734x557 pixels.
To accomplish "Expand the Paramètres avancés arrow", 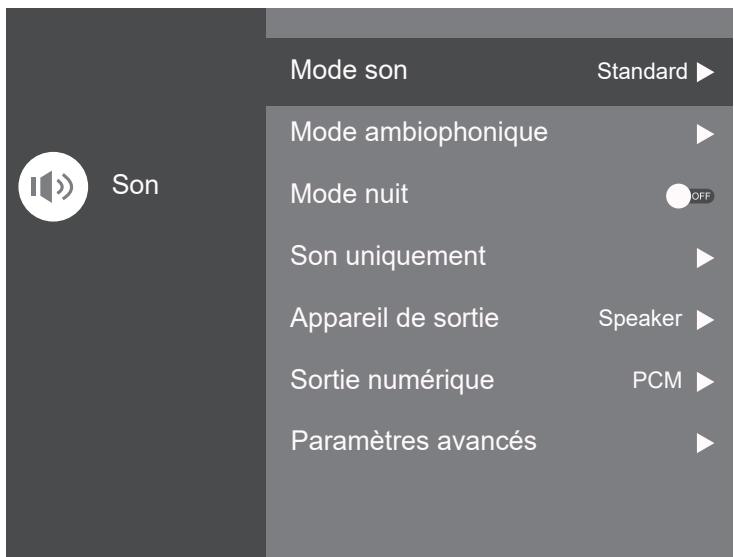I will 705,442.
